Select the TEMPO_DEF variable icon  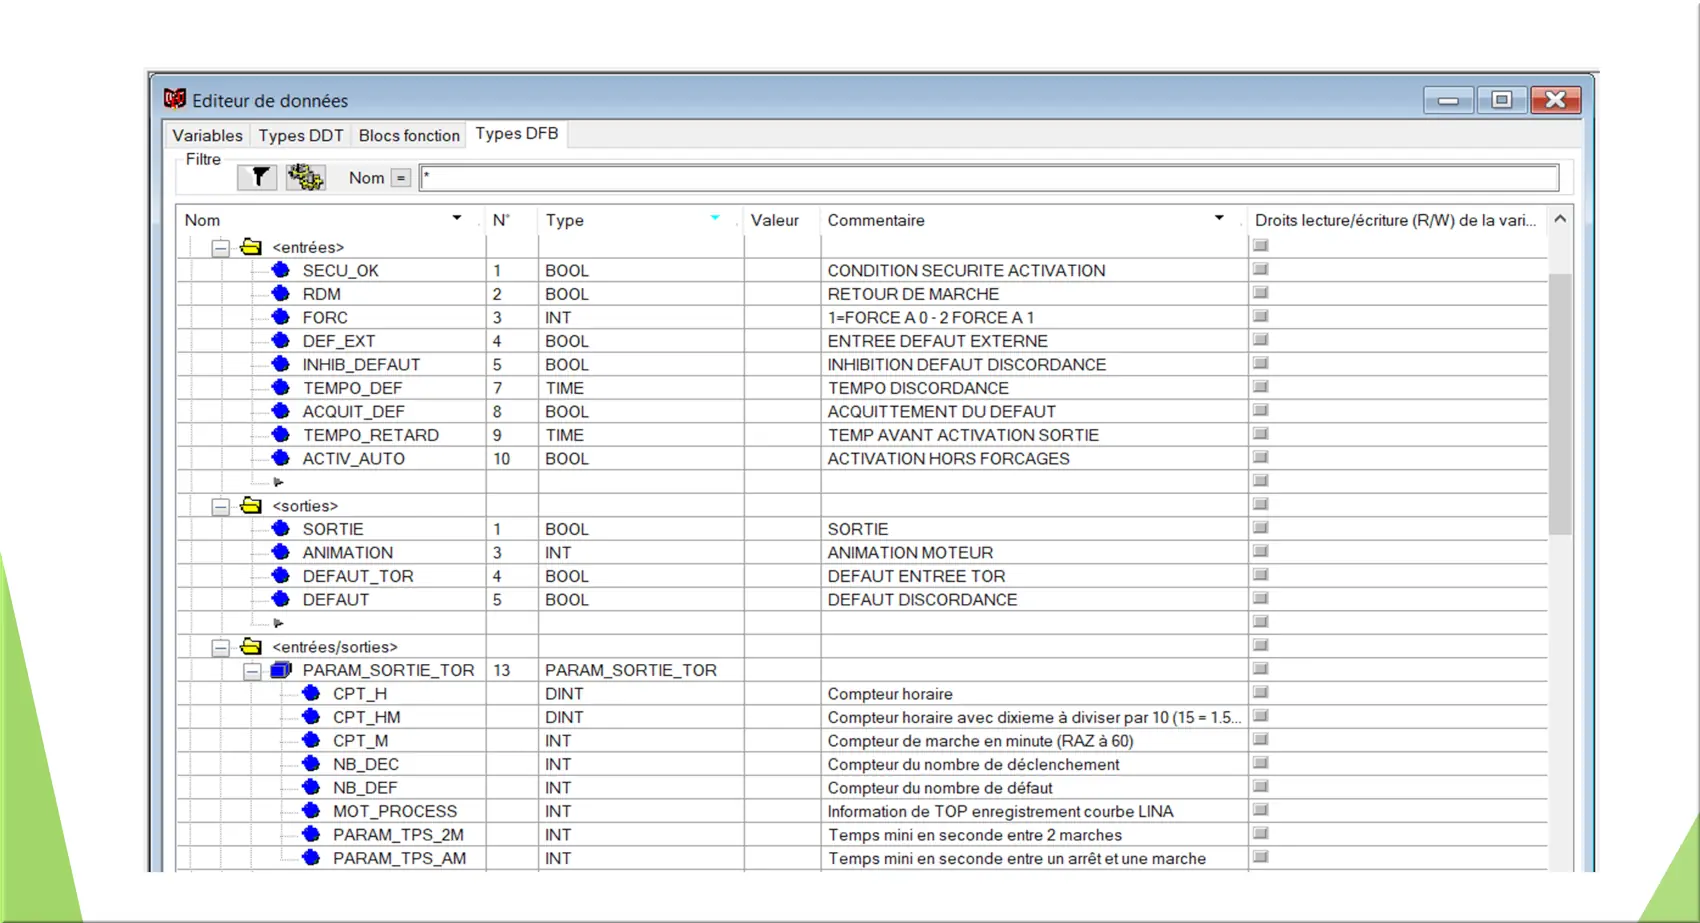tap(281, 387)
